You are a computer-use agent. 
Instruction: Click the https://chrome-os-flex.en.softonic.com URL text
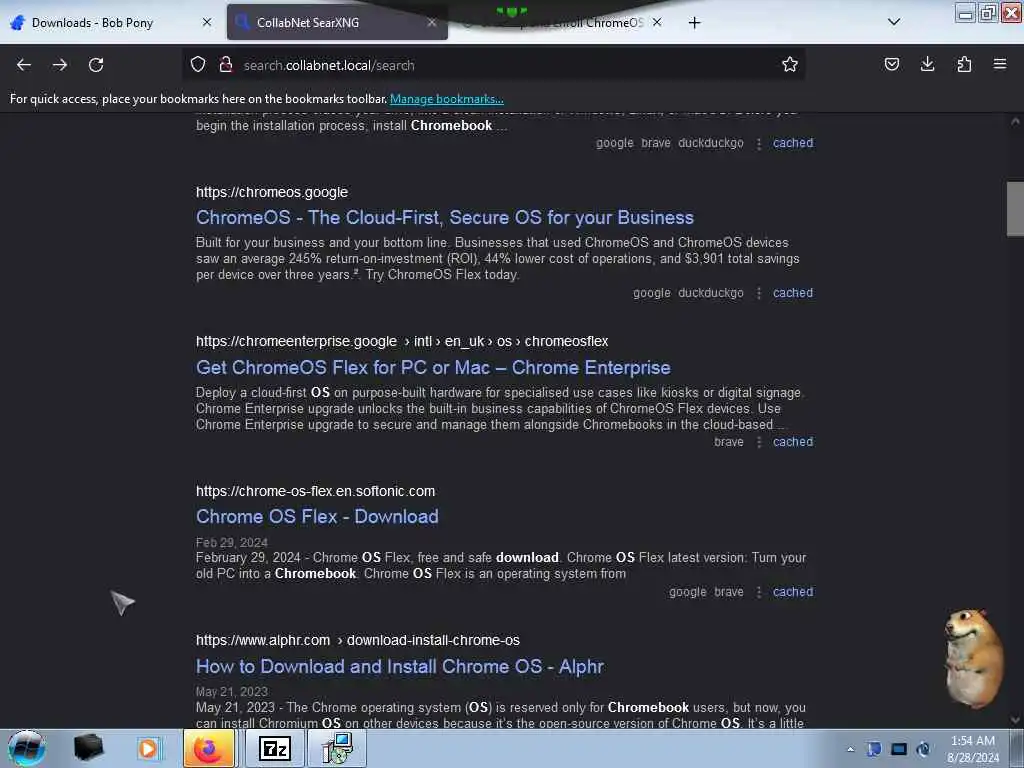(x=315, y=491)
